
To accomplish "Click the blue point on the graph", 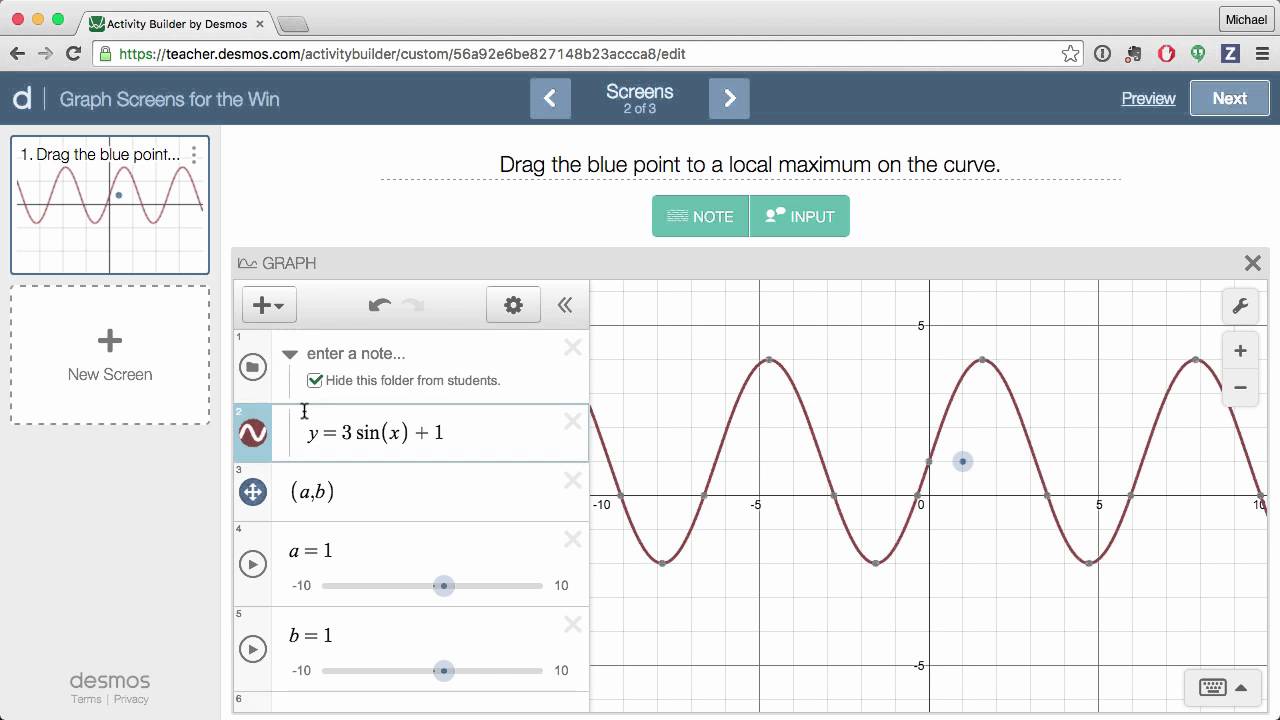I will [x=962, y=461].
